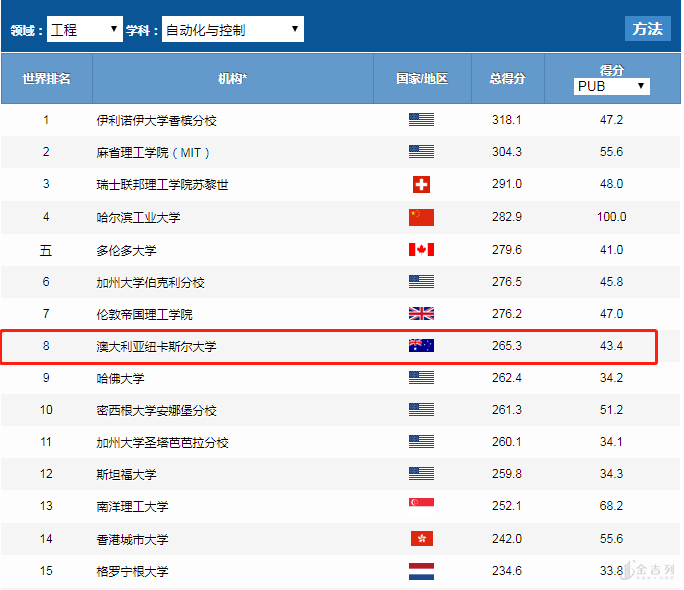Open the 学科 dropdown showing 自动化与控制
The image size is (684, 590).
tap(231, 30)
